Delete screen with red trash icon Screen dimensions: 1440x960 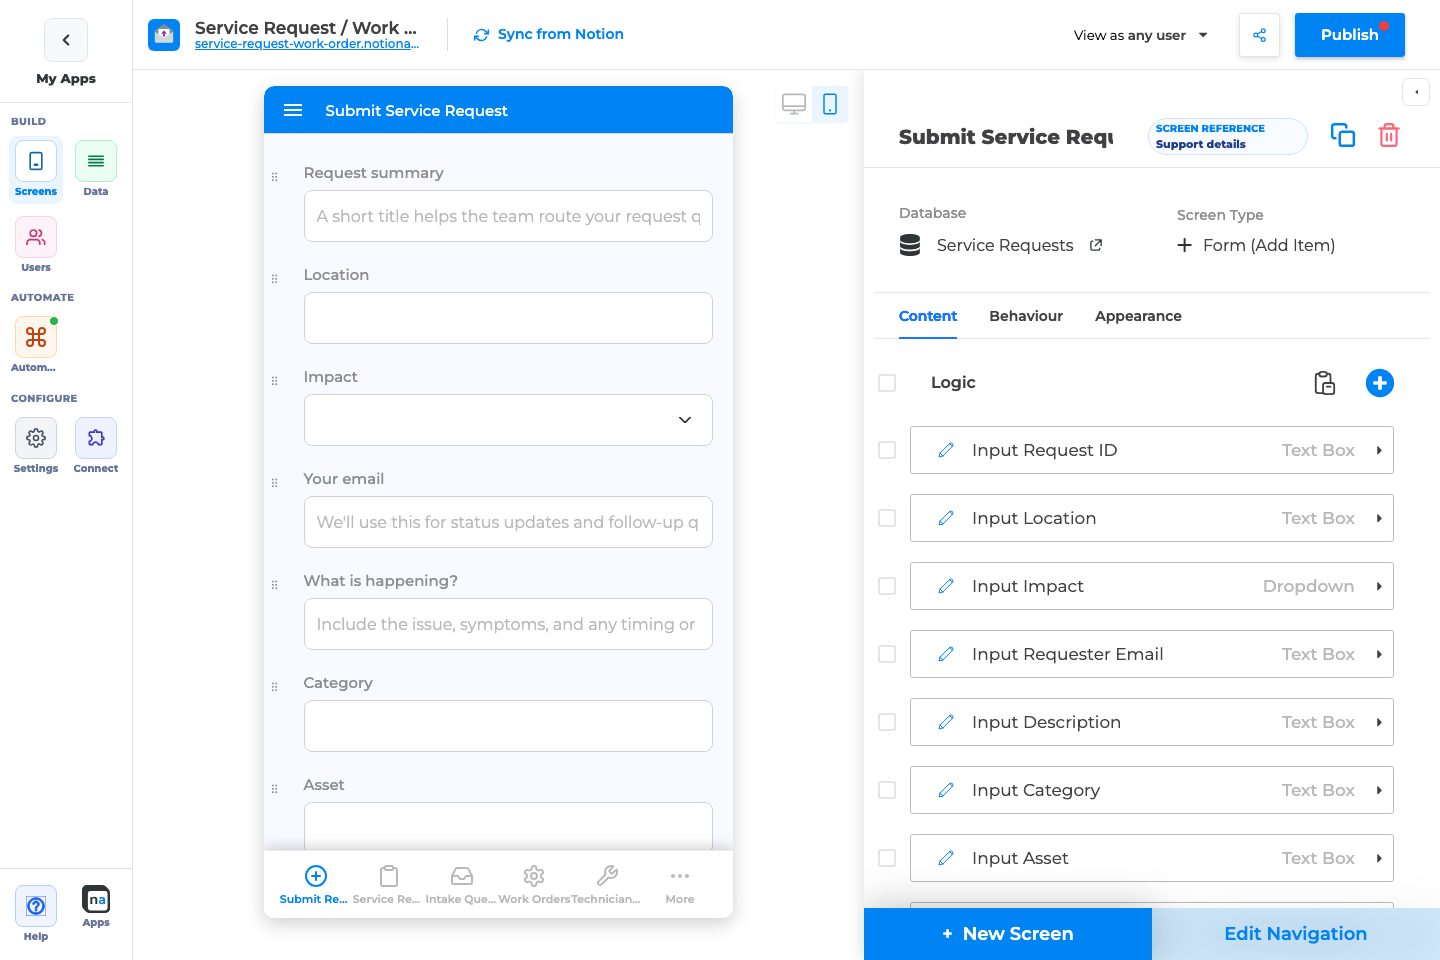pyautogui.click(x=1389, y=135)
